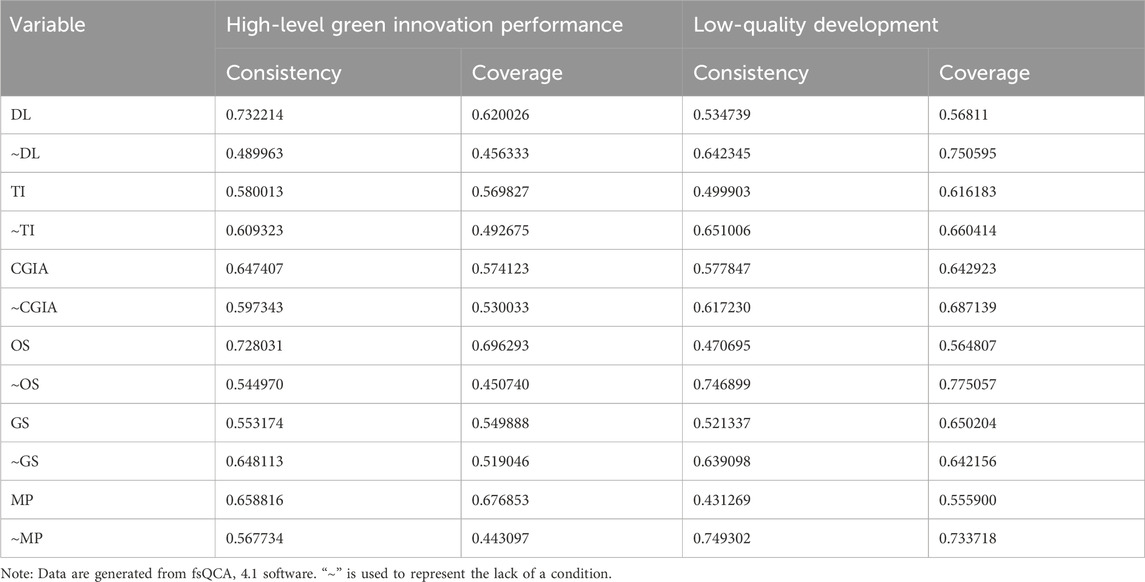Image resolution: width=1145 pixels, height=582 pixels.
Task: Click the value 0.651006
Action: [x=722, y=230]
